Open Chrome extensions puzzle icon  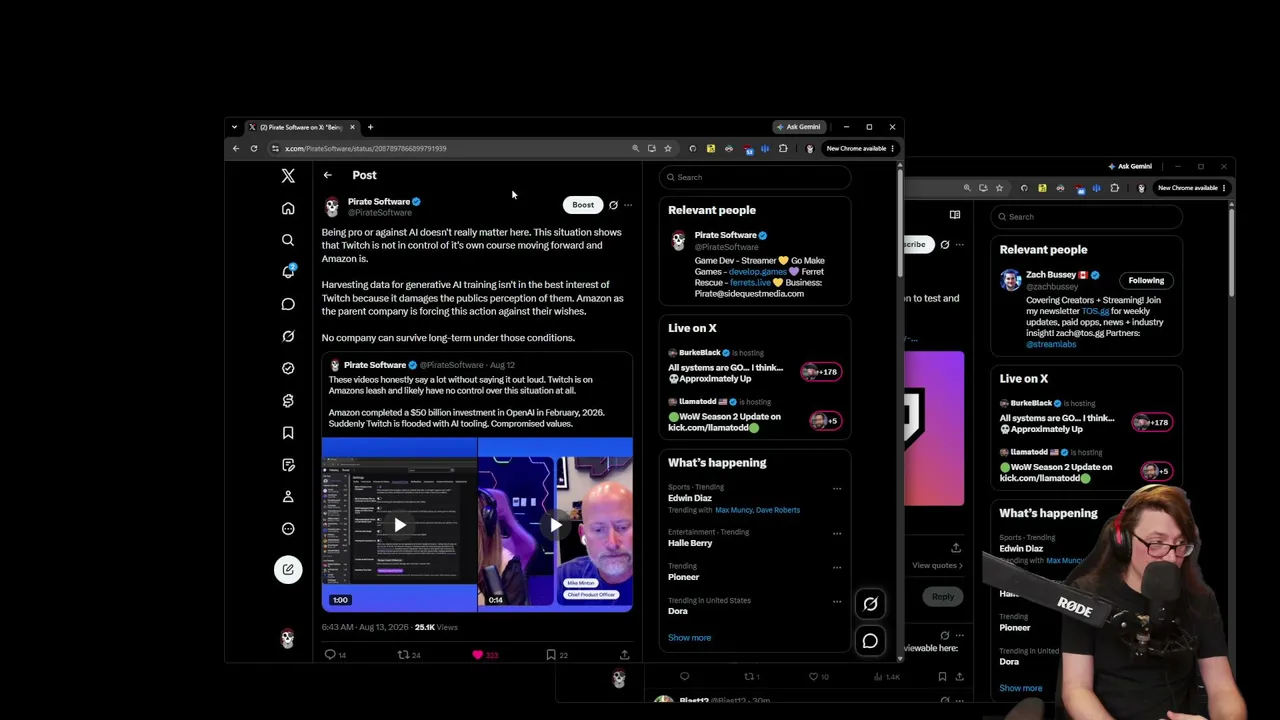point(783,148)
